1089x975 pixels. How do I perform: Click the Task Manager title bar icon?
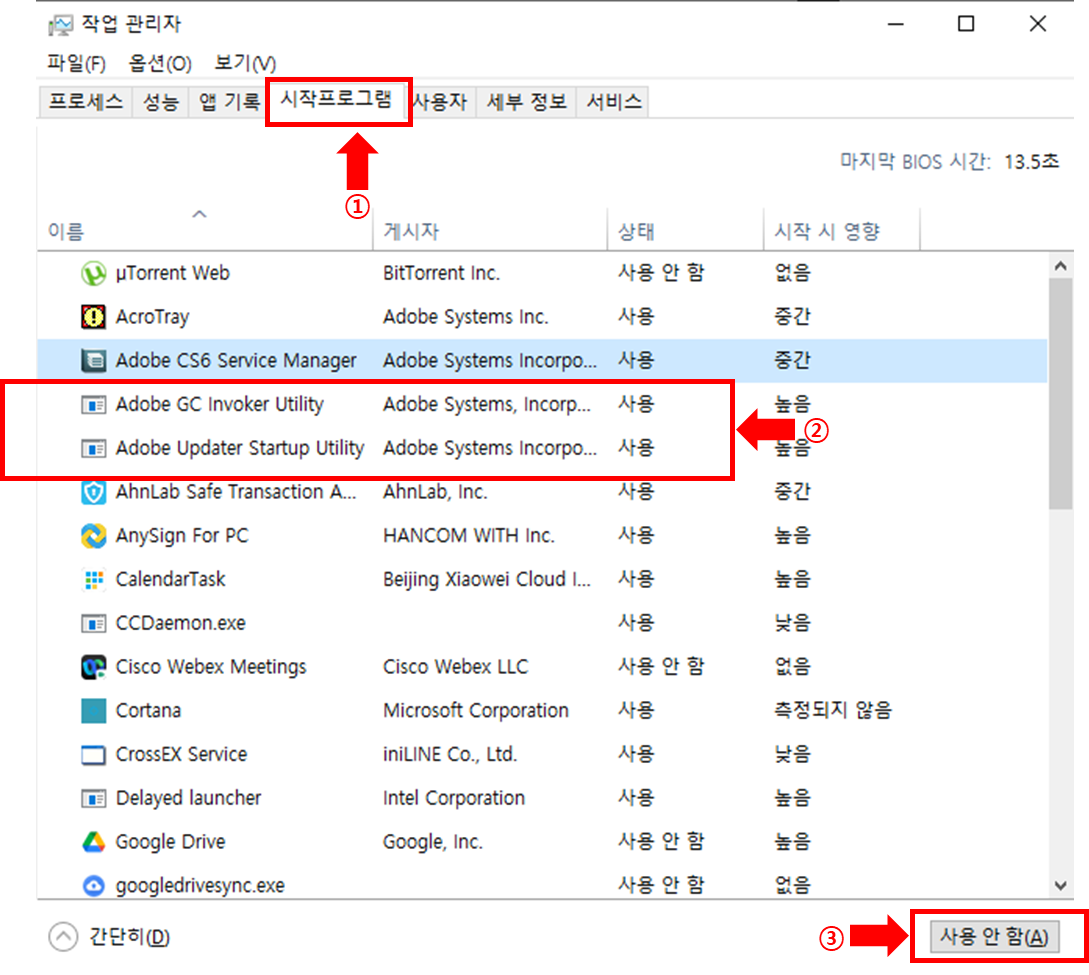tap(60, 26)
